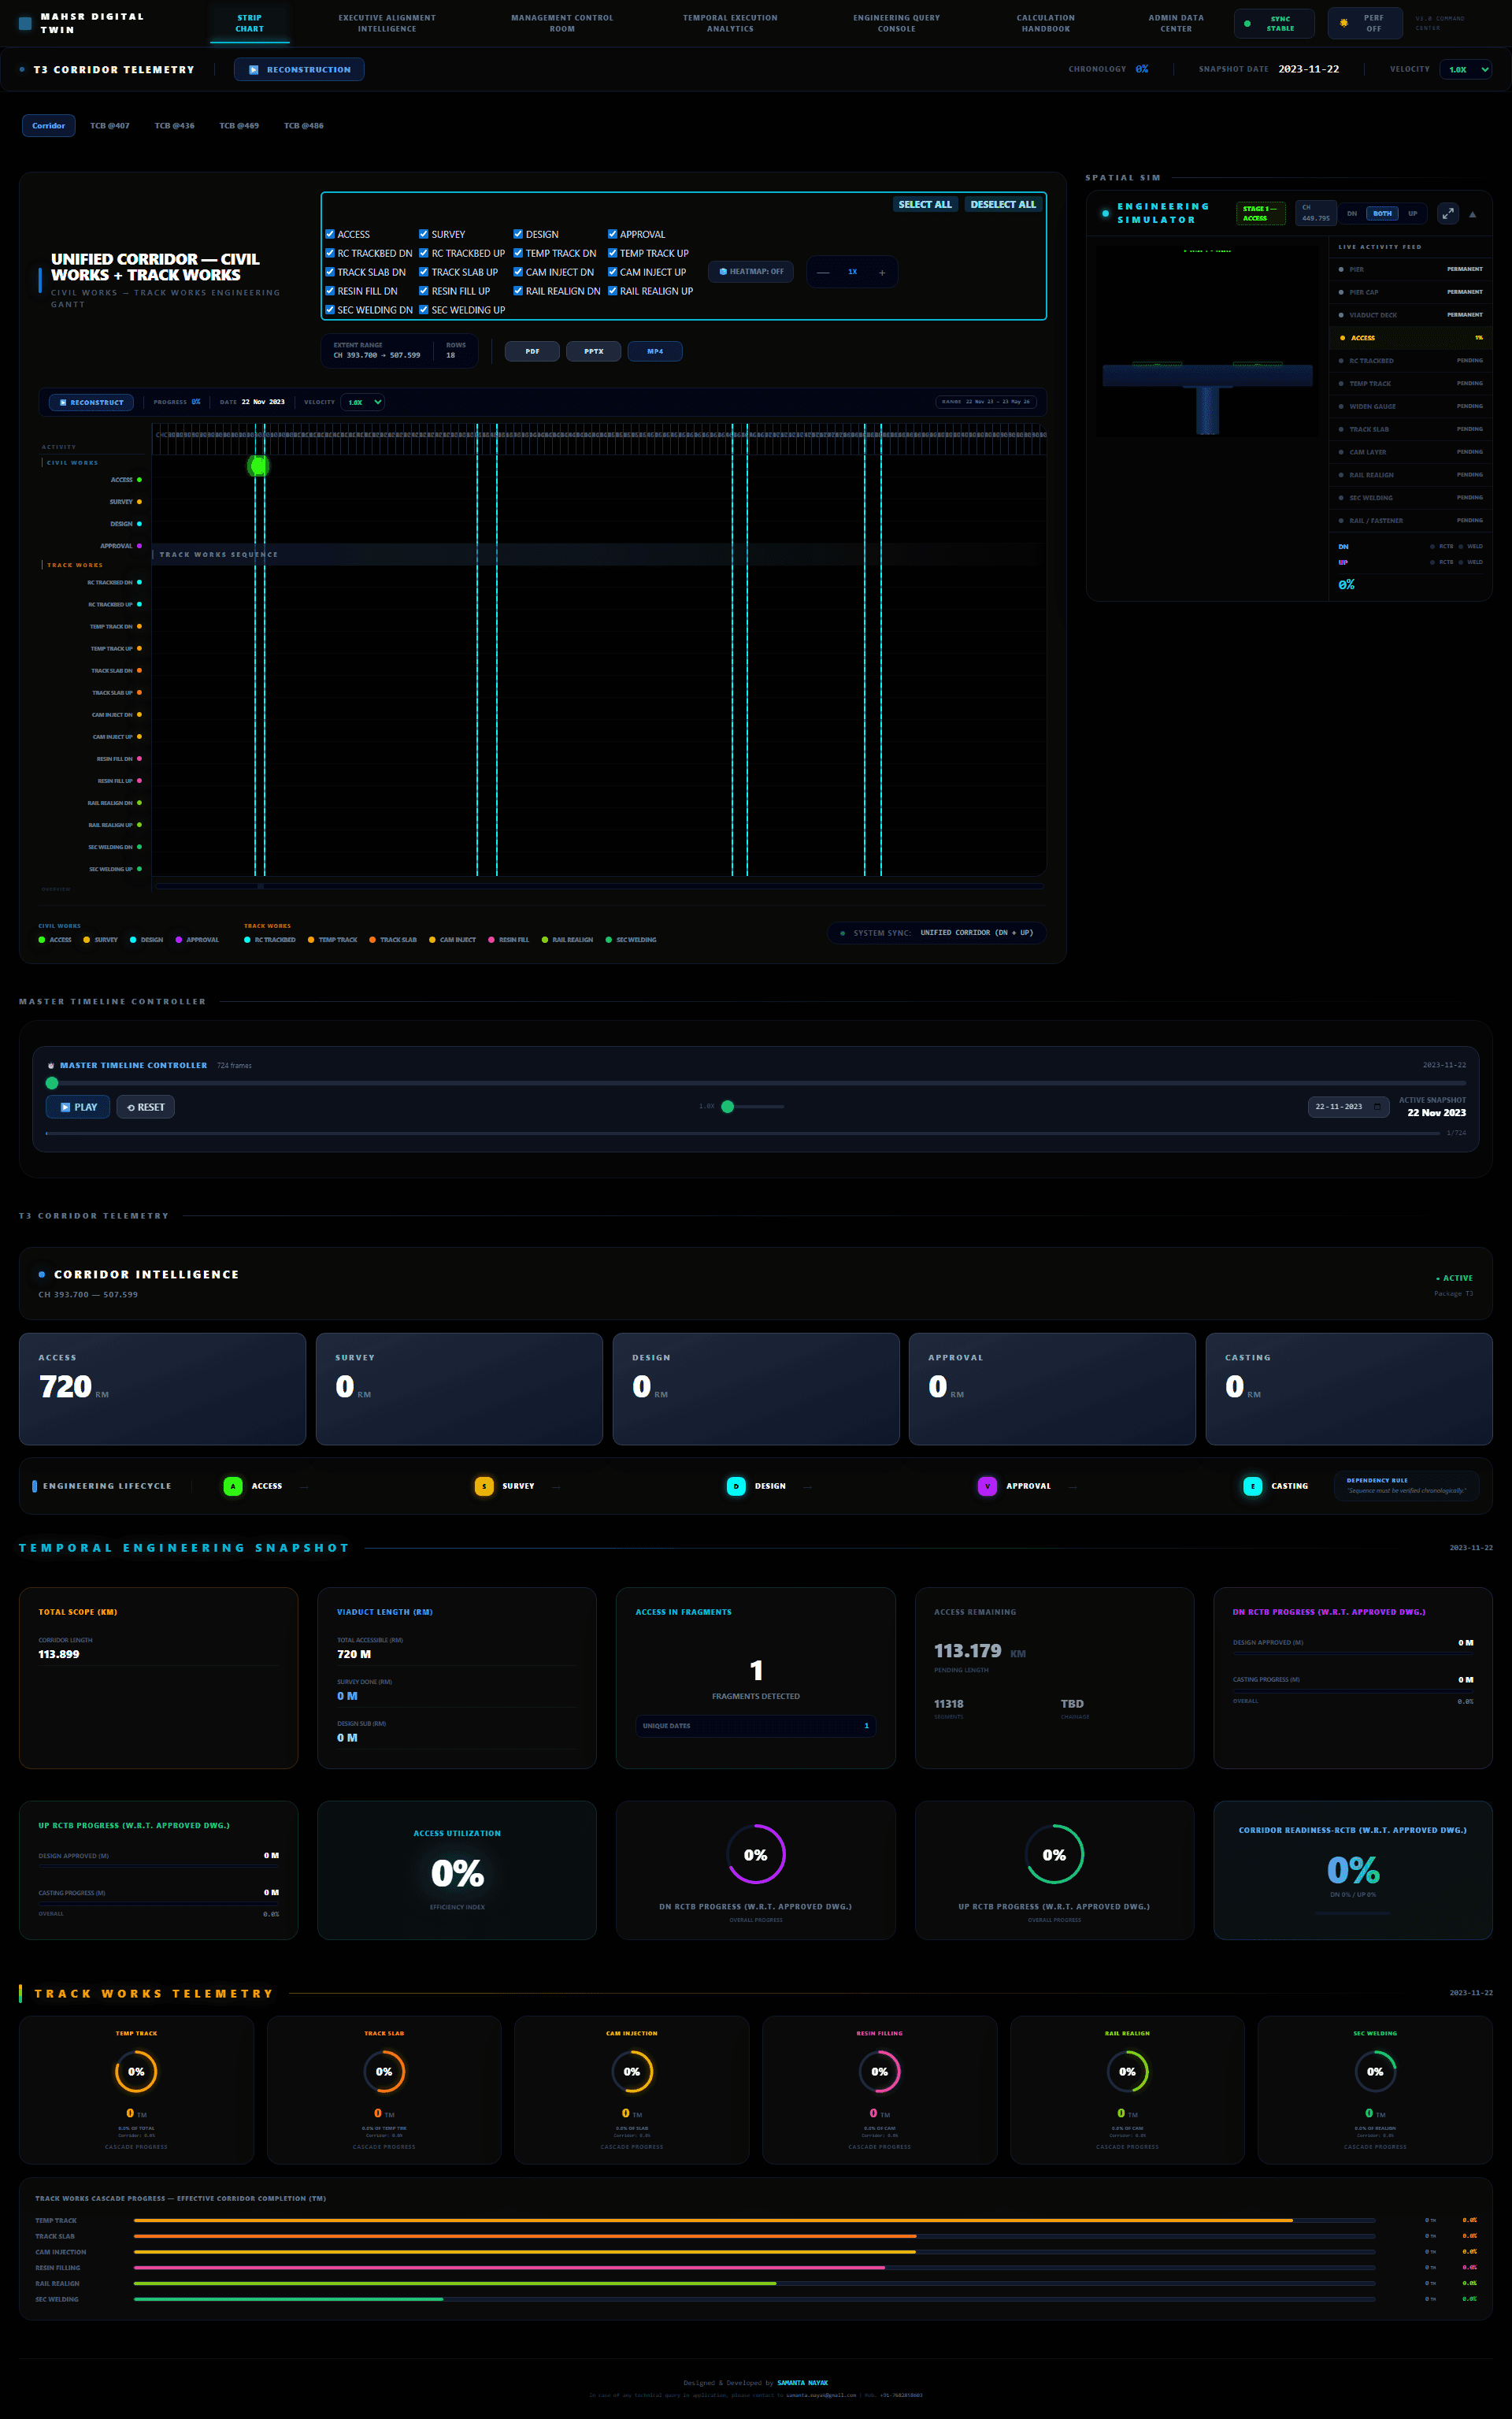Open the Calculation Handbook tab
Screen dimensions: 1512x2419
pos(1046,23)
